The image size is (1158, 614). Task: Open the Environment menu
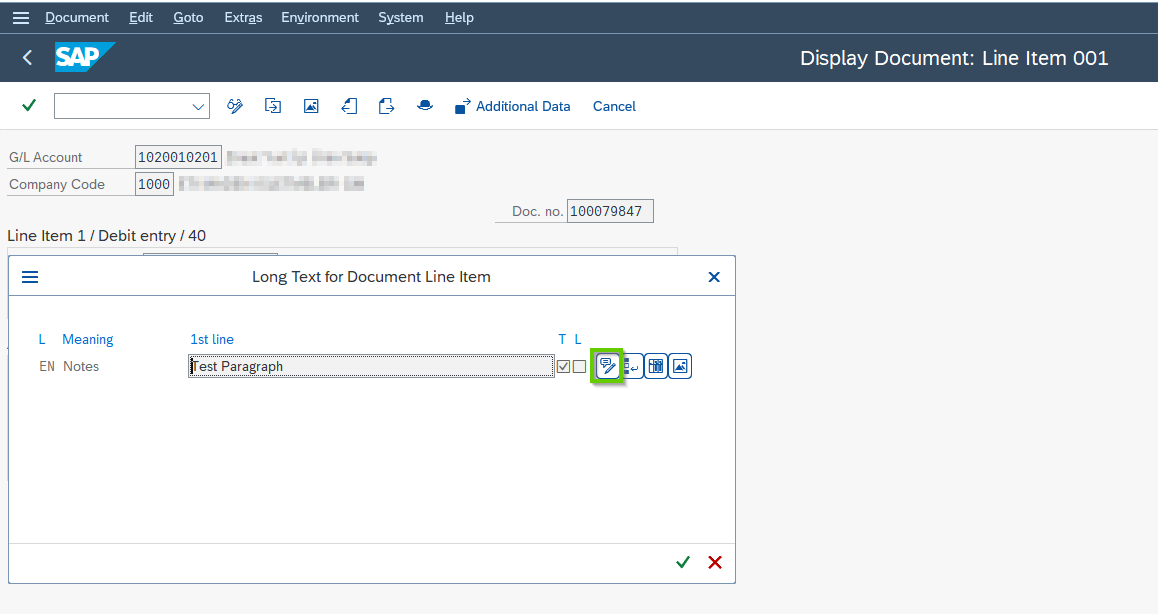point(320,18)
